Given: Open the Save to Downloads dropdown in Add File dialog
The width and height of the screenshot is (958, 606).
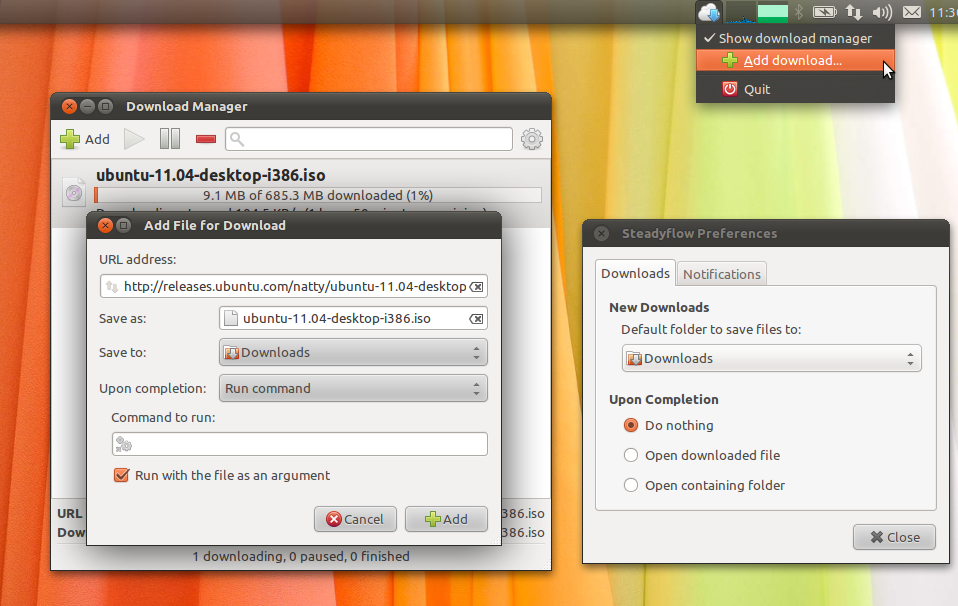Looking at the screenshot, I should 353,352.
